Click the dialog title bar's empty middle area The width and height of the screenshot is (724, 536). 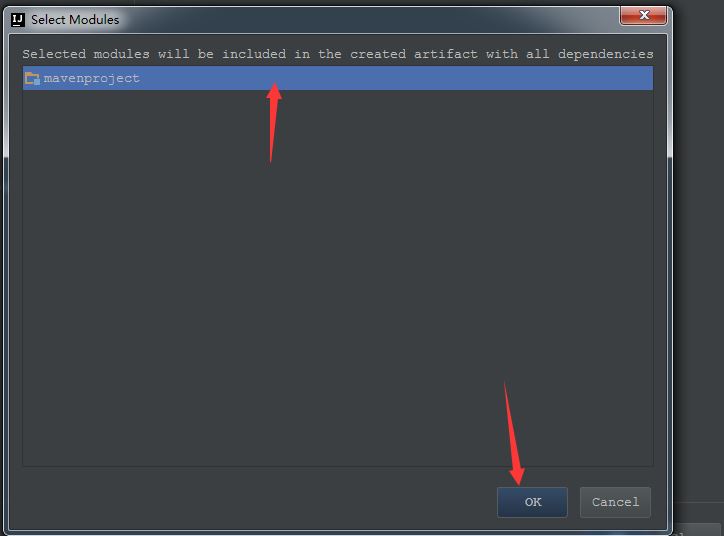369,19
